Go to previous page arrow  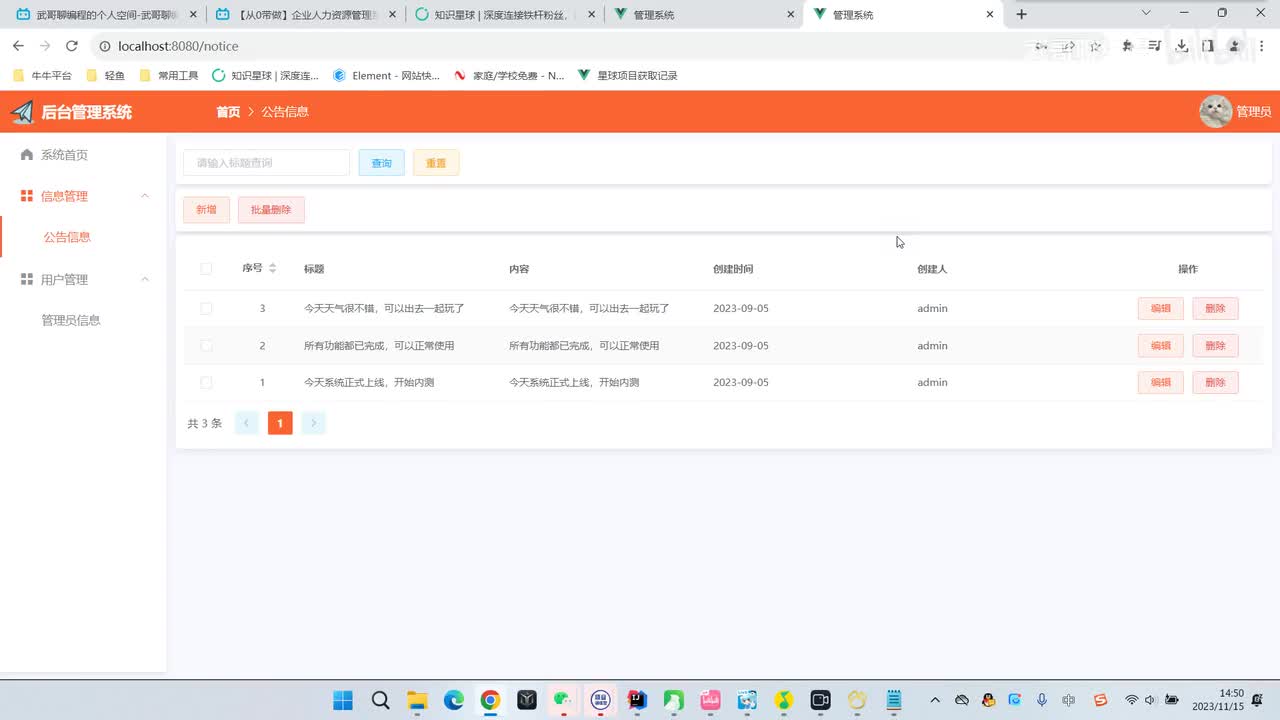[x=246, y=423]
